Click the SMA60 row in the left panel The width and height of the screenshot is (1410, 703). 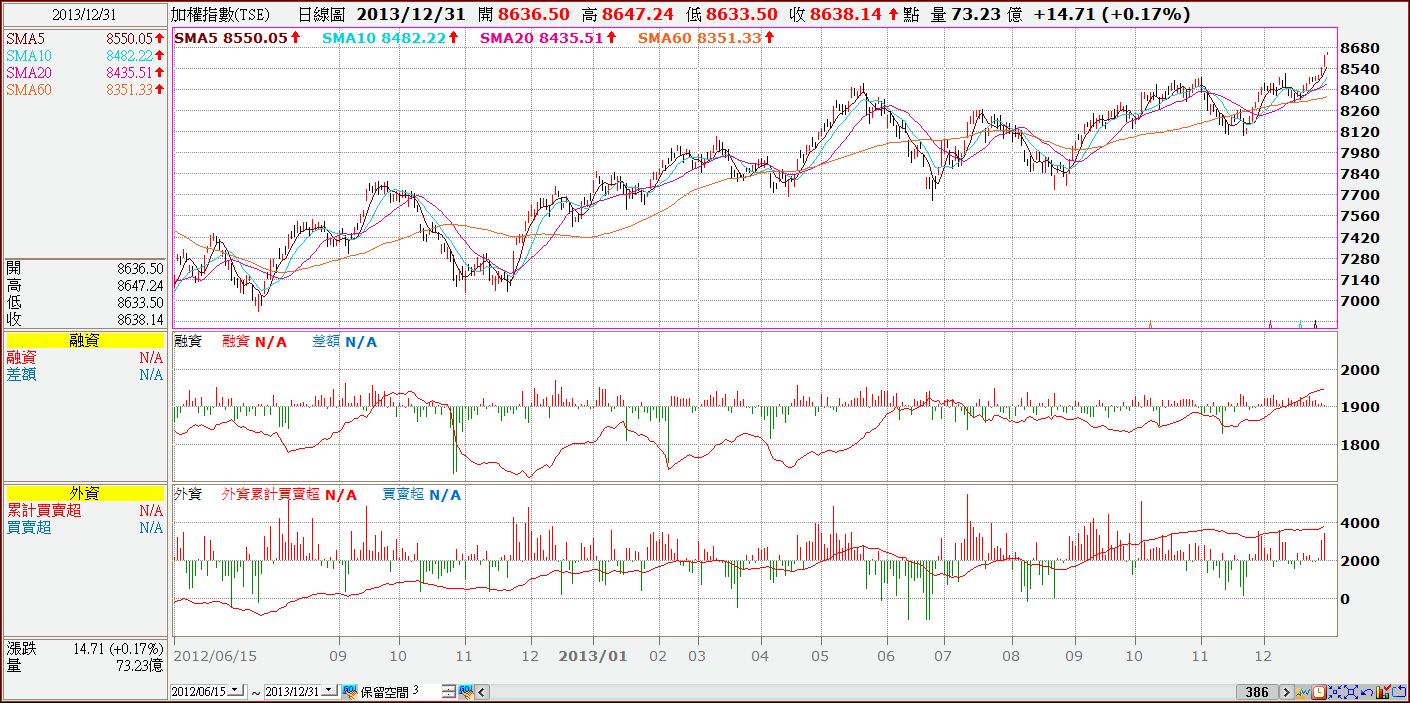tap(85, 89)
